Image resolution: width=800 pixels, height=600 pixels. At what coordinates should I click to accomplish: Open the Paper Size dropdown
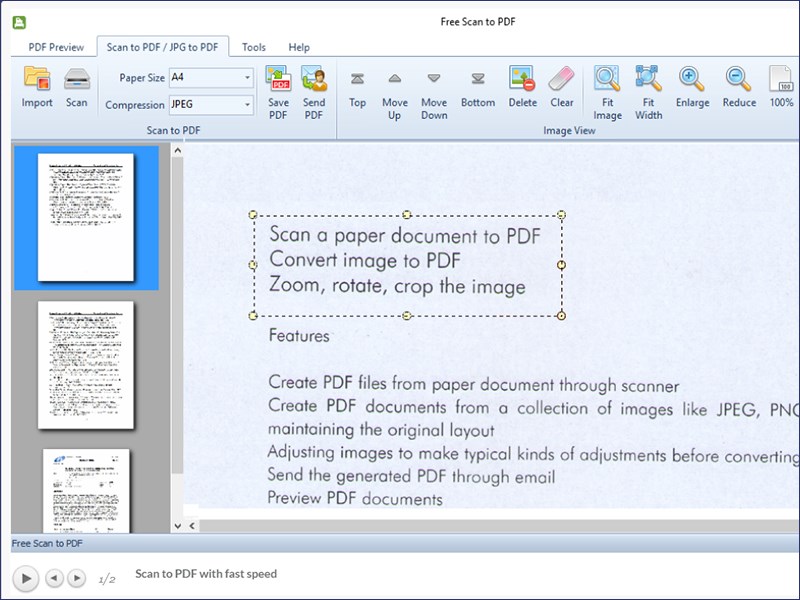[x=248, y=77]
